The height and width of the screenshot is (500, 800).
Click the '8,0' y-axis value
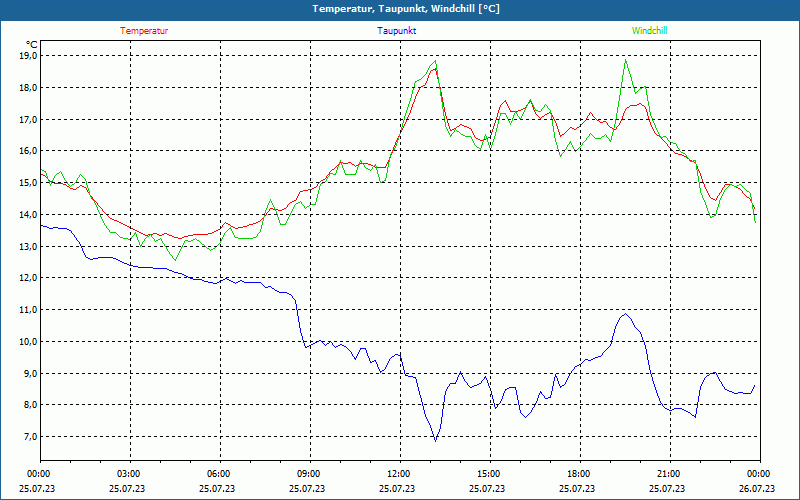(30, 405)
